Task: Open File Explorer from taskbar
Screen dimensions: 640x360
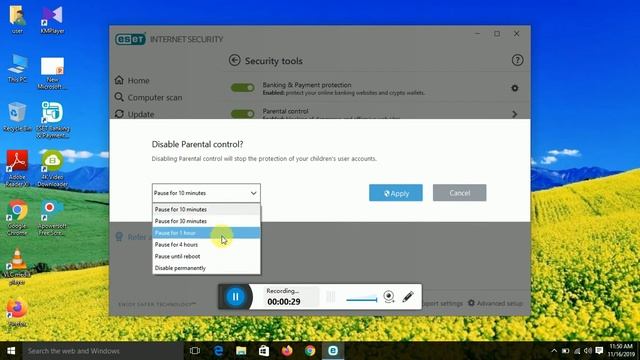Action: pos(241,351)
